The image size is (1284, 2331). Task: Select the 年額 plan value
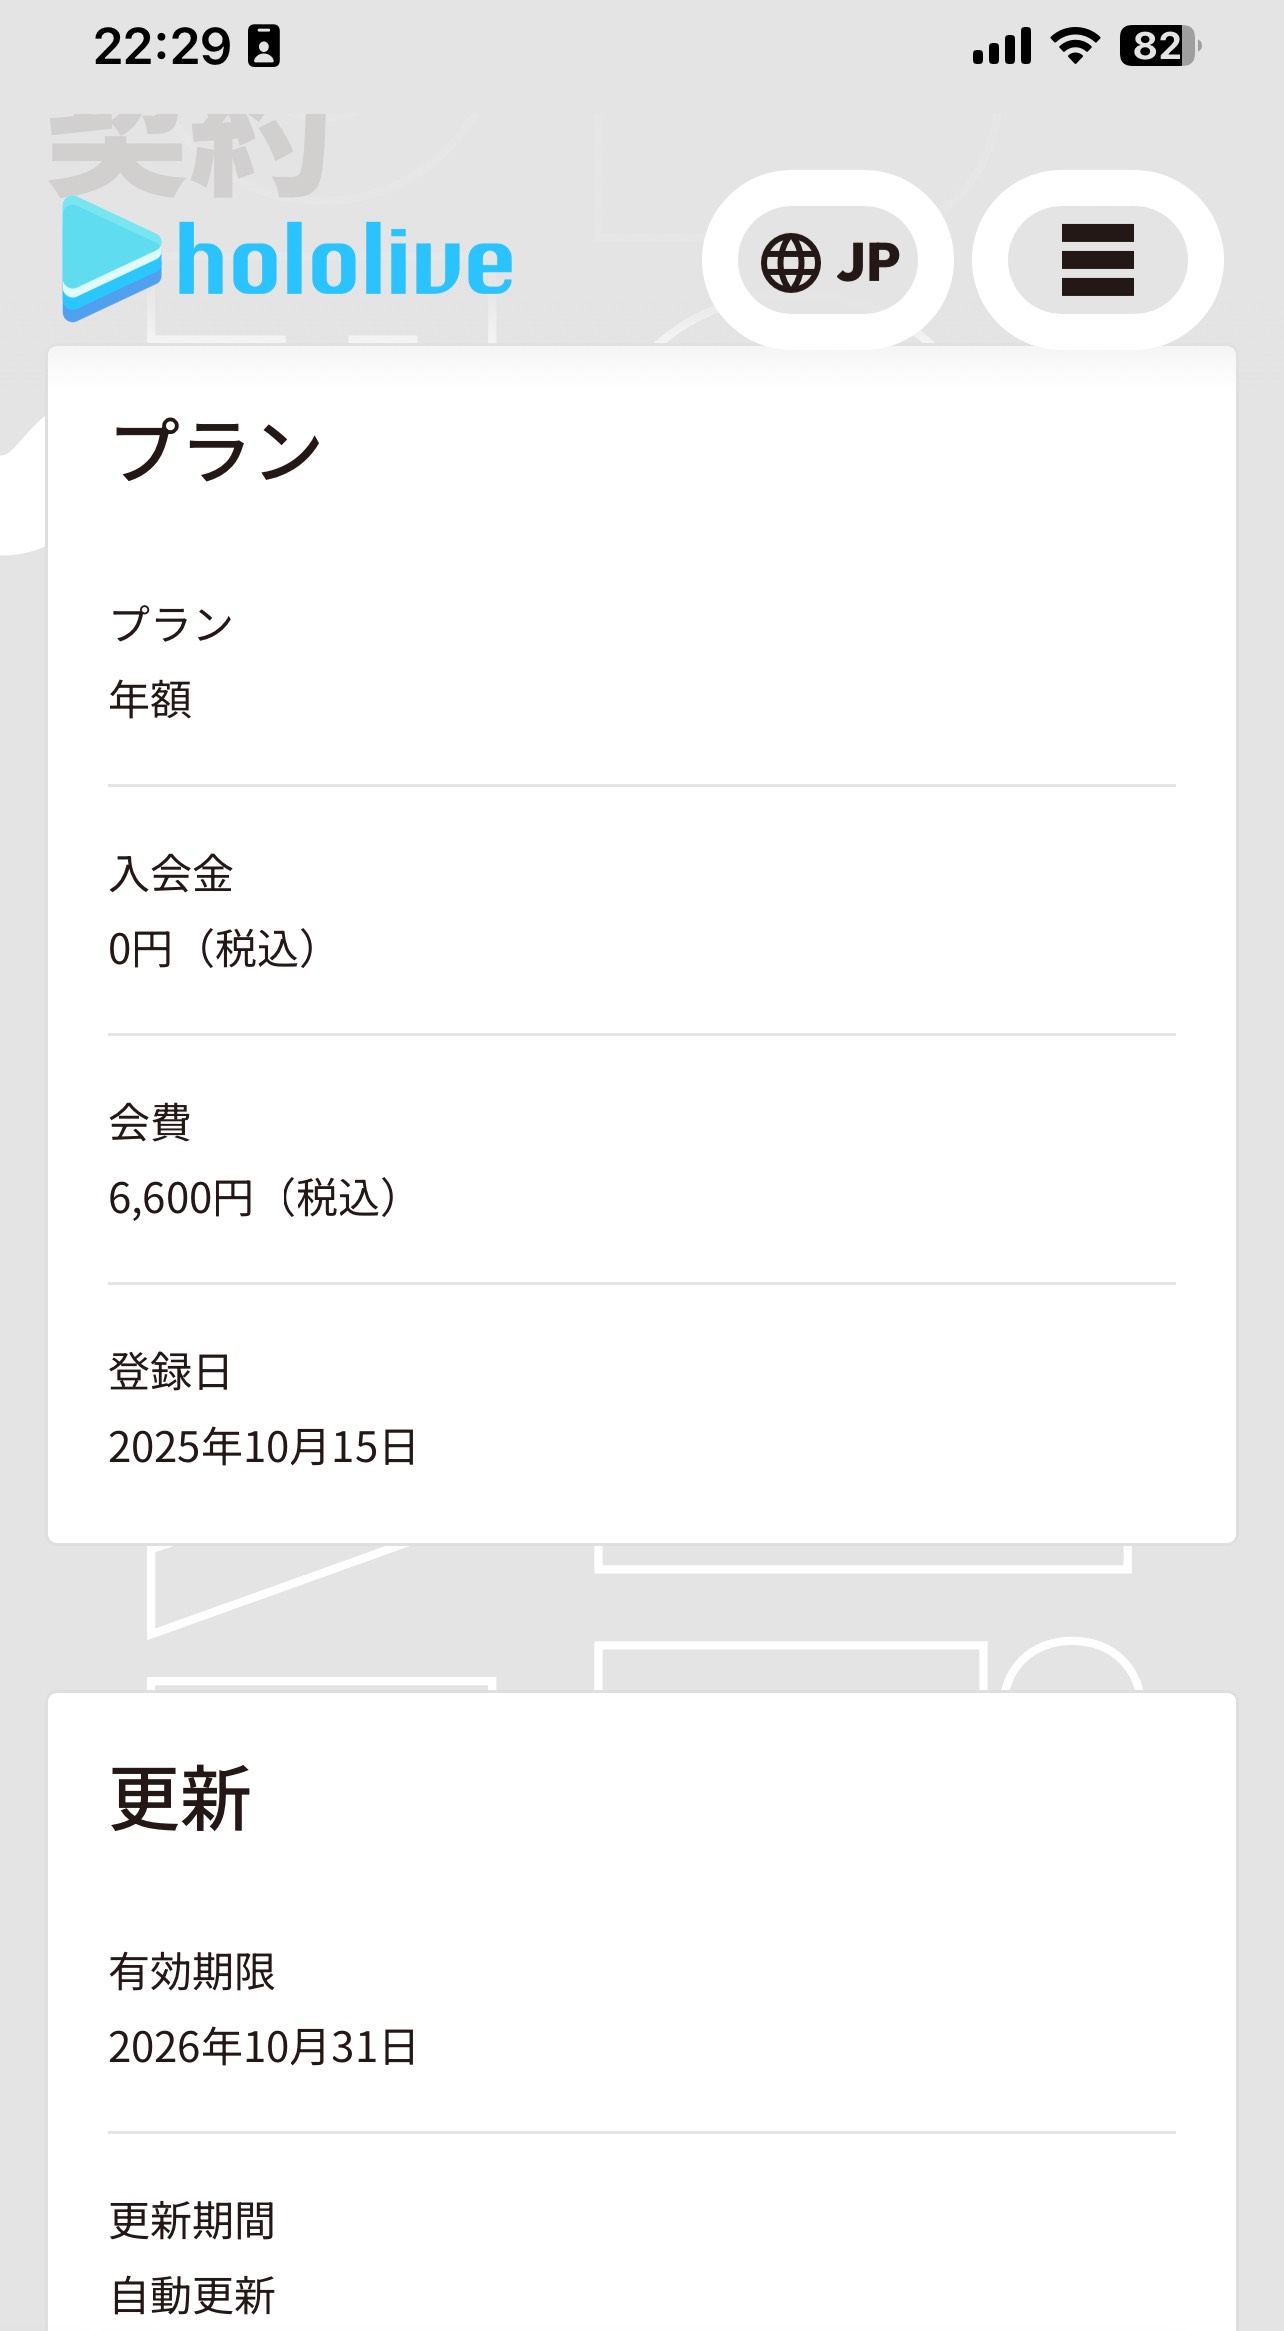point(150,699)
